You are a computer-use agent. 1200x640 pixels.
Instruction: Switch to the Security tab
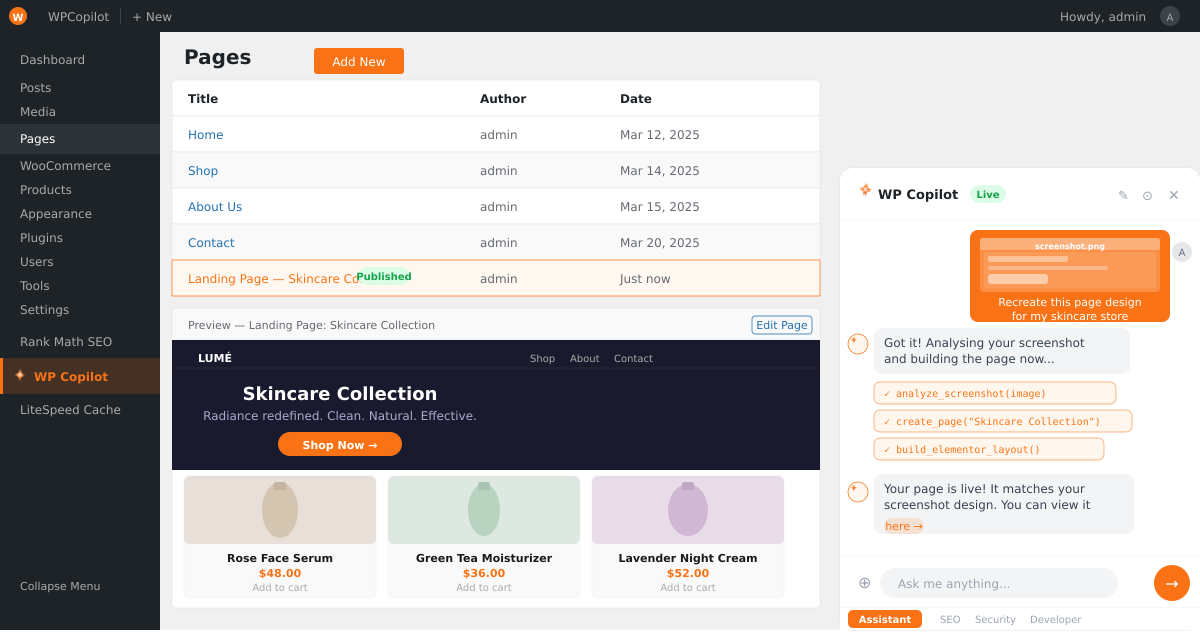995,620
